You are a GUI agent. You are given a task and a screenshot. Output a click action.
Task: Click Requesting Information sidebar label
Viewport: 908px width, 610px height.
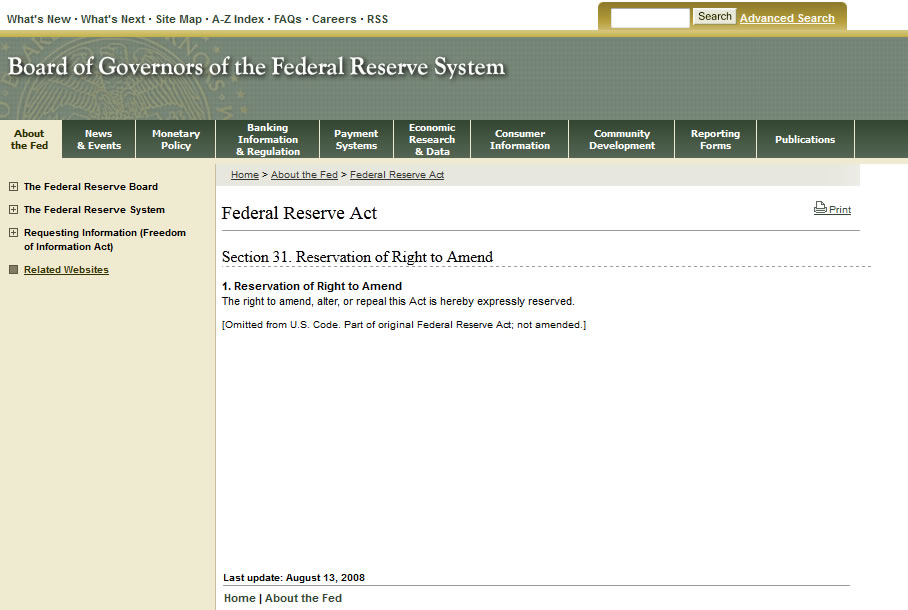105,239
